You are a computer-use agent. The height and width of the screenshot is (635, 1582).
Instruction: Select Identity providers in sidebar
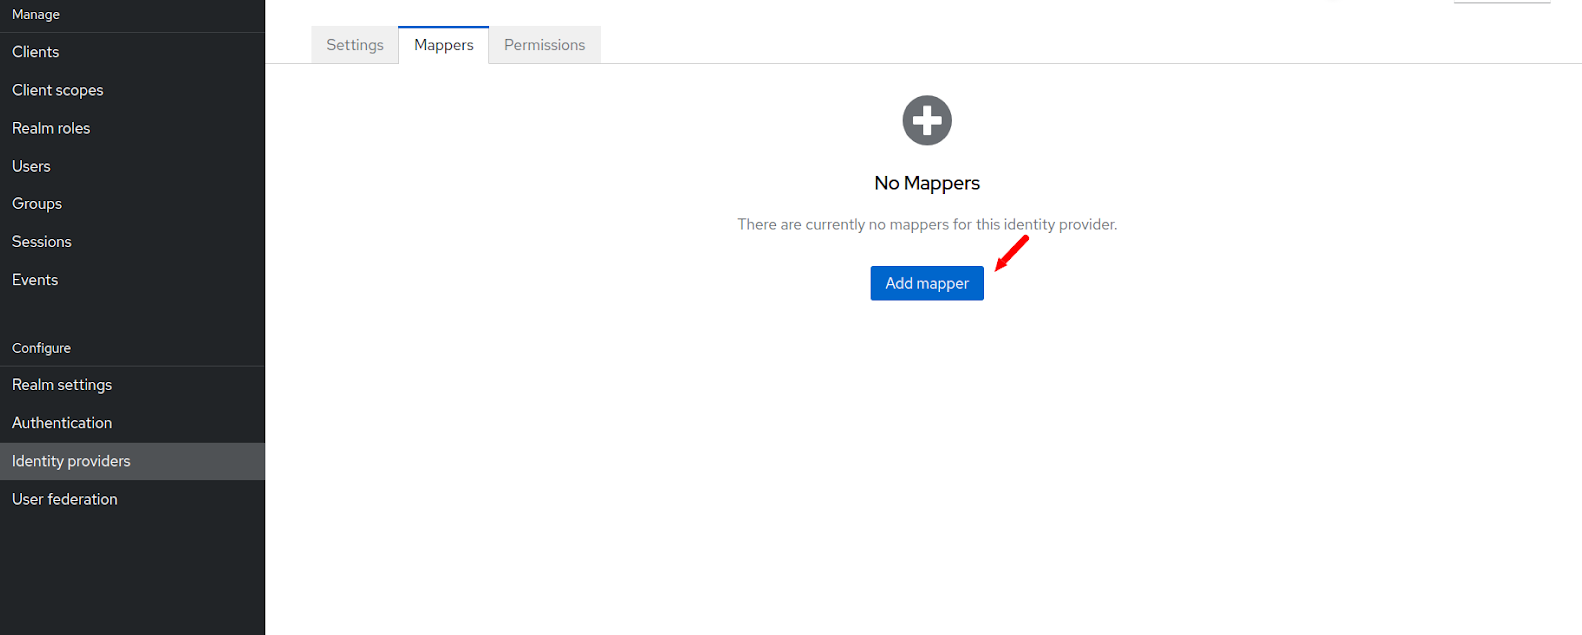(x=71, y=461)
